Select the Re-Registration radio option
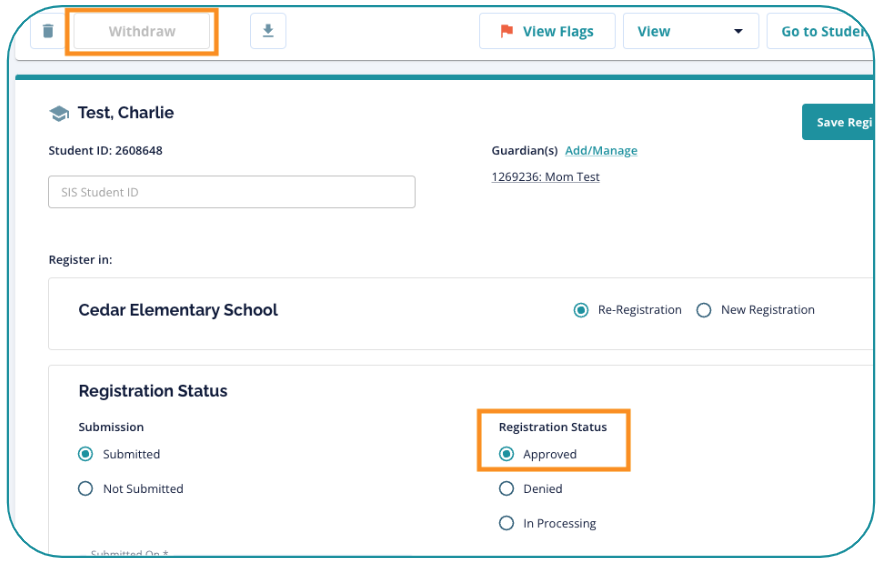Viewport: 883px width, 566px height. point(581,310)
